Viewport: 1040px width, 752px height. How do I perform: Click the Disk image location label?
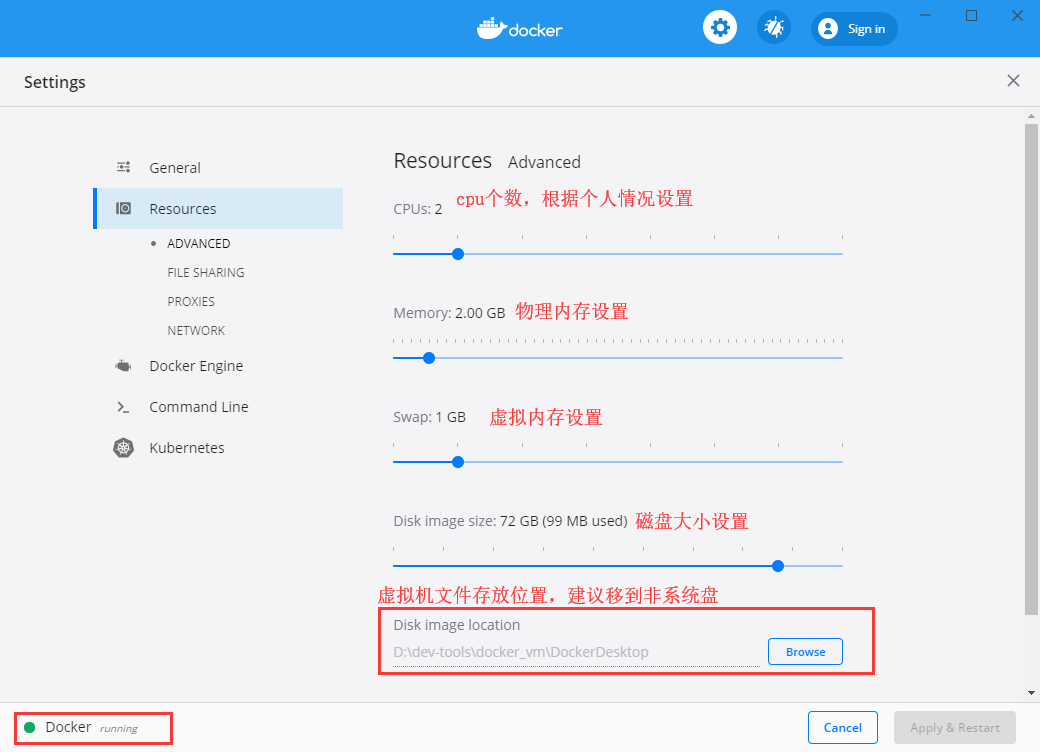(456, 625)
